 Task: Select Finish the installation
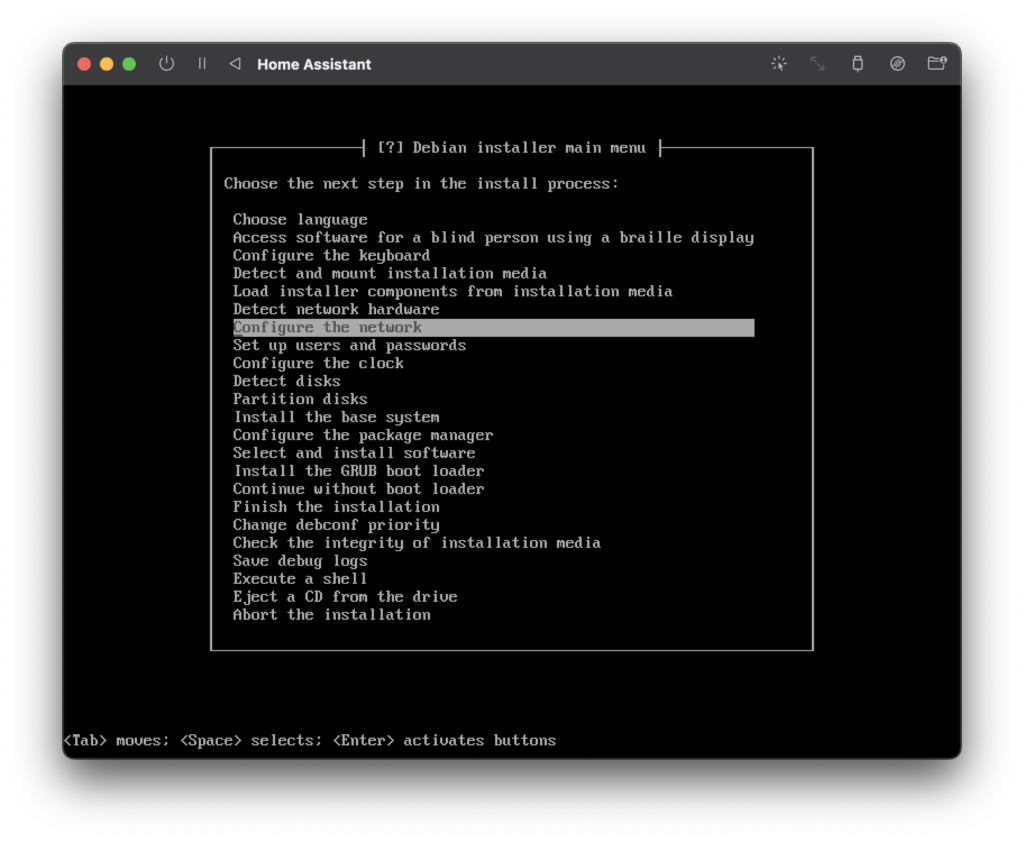[x=493, y=507]
